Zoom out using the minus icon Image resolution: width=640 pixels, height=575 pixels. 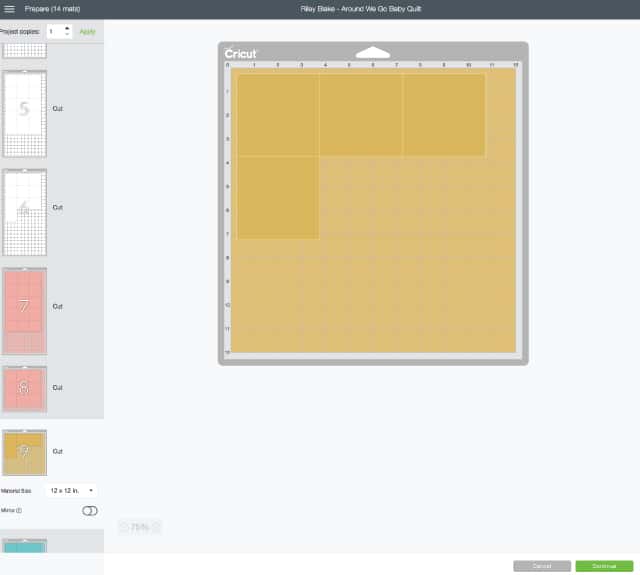coord(124,527)
